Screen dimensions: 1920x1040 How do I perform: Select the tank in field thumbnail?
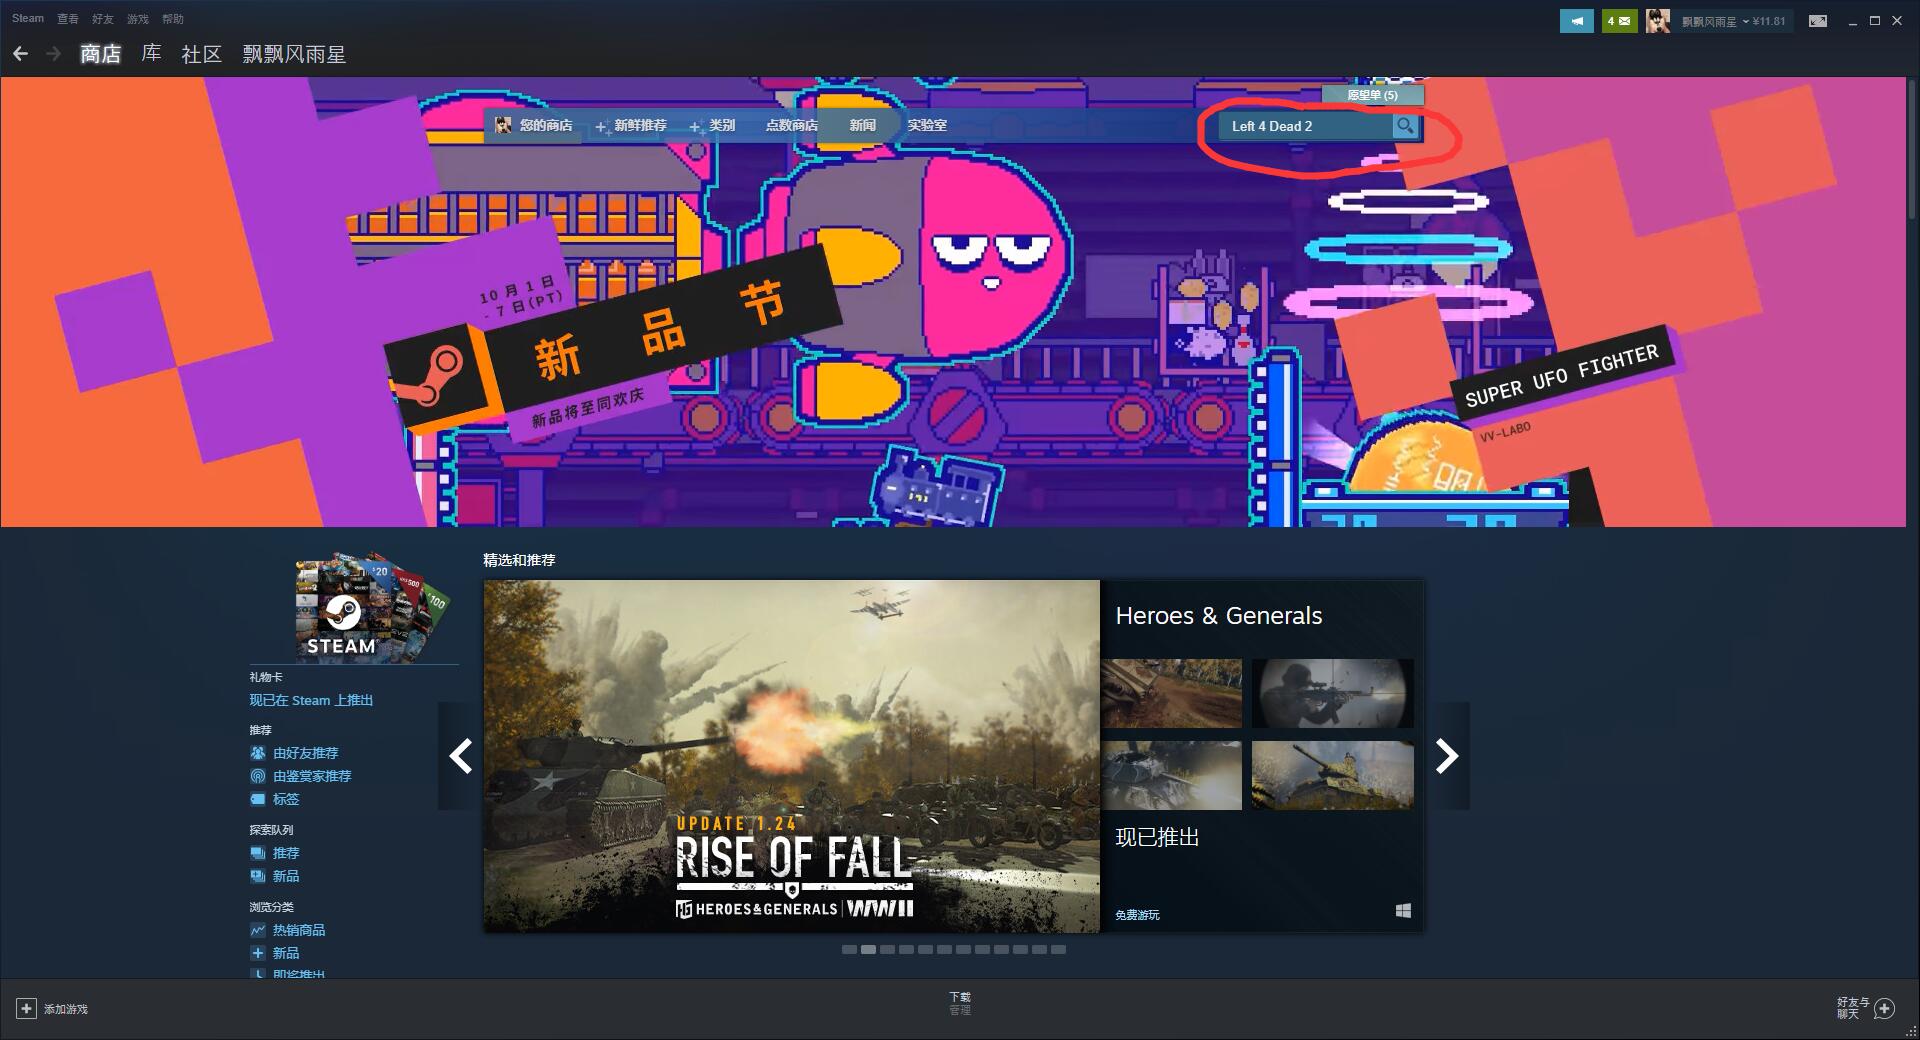1333,775
